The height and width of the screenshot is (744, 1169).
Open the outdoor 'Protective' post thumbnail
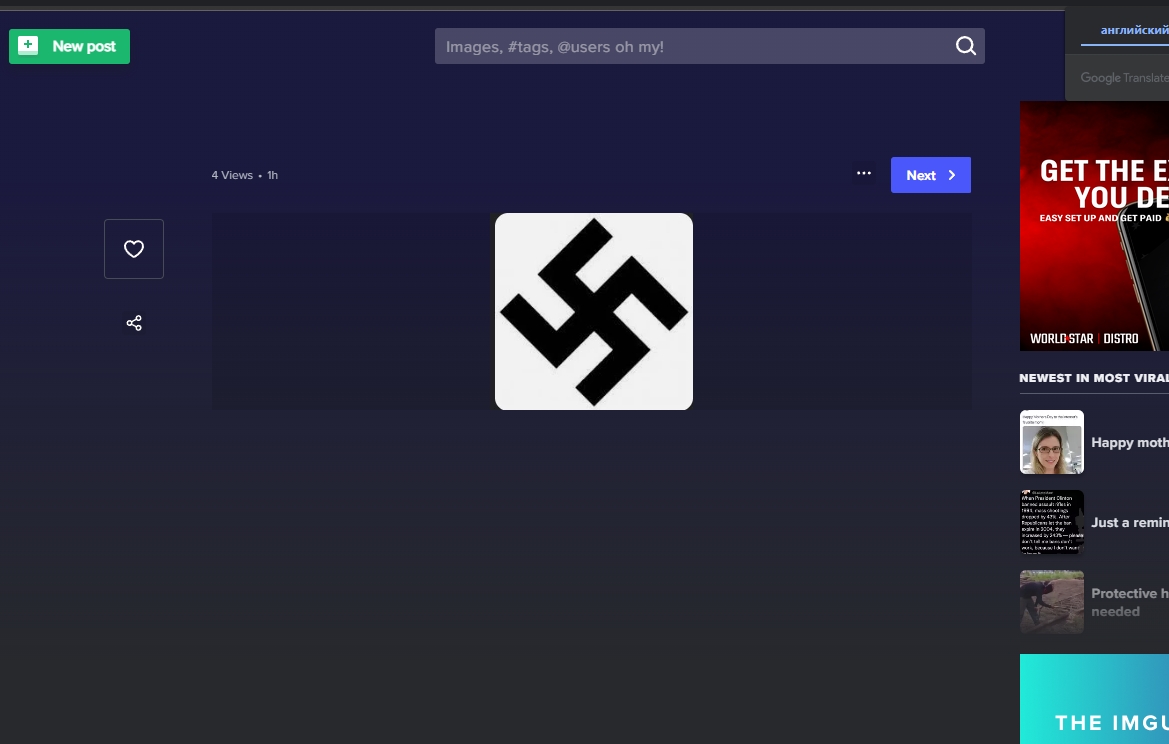pos(1051,602)
